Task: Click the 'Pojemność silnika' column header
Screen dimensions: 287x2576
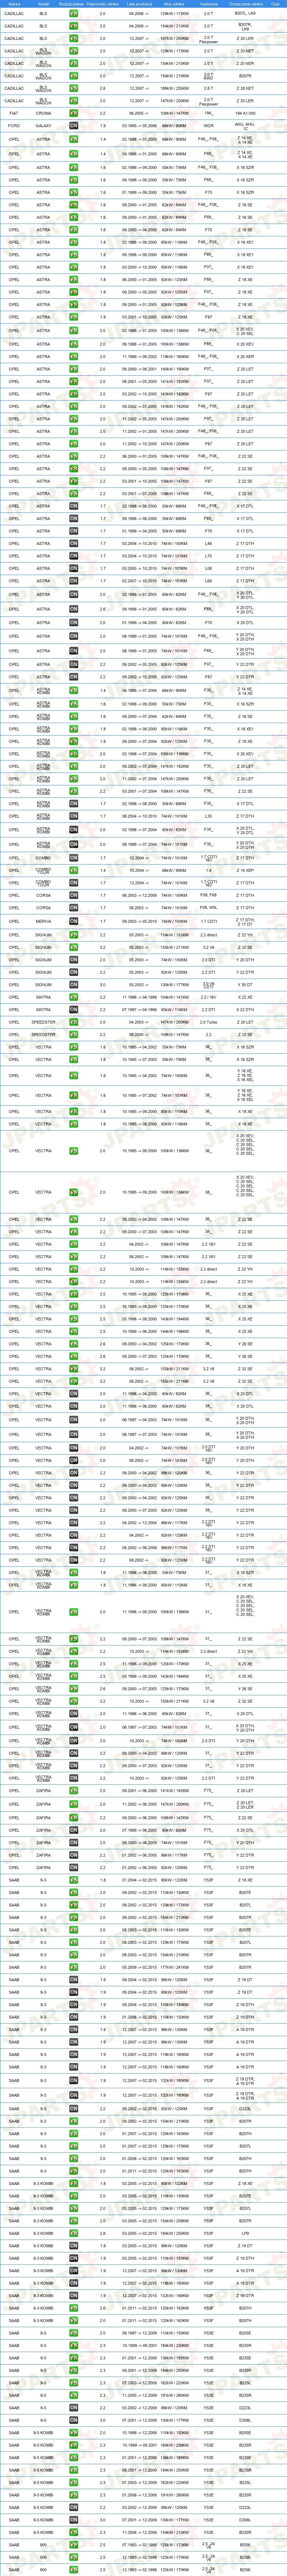Action: (103, 4)
